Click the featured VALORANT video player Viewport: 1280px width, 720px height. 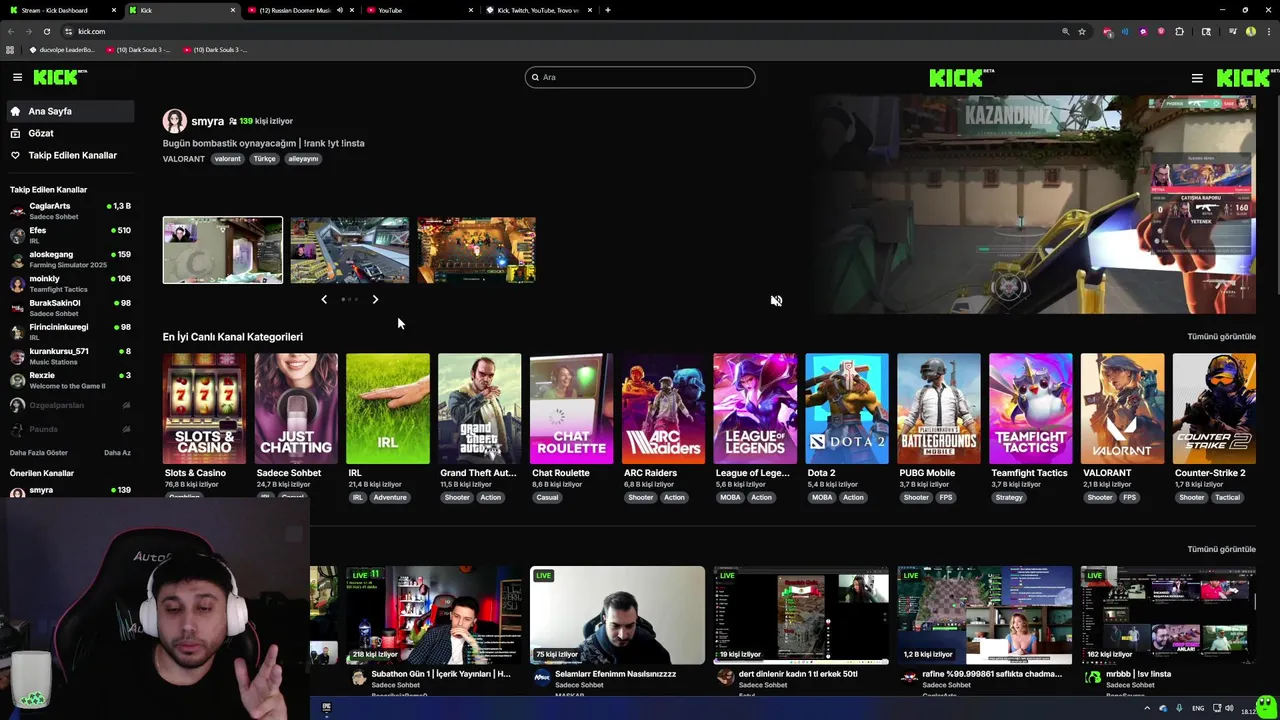coord(1033,205)
